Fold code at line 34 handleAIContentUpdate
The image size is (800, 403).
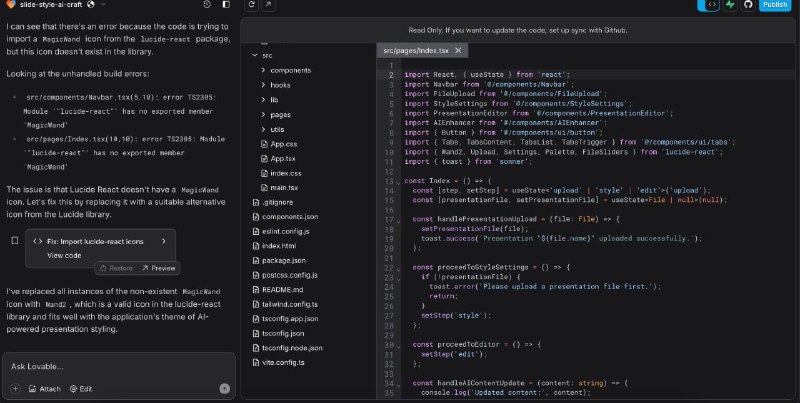tap(398, 384)
